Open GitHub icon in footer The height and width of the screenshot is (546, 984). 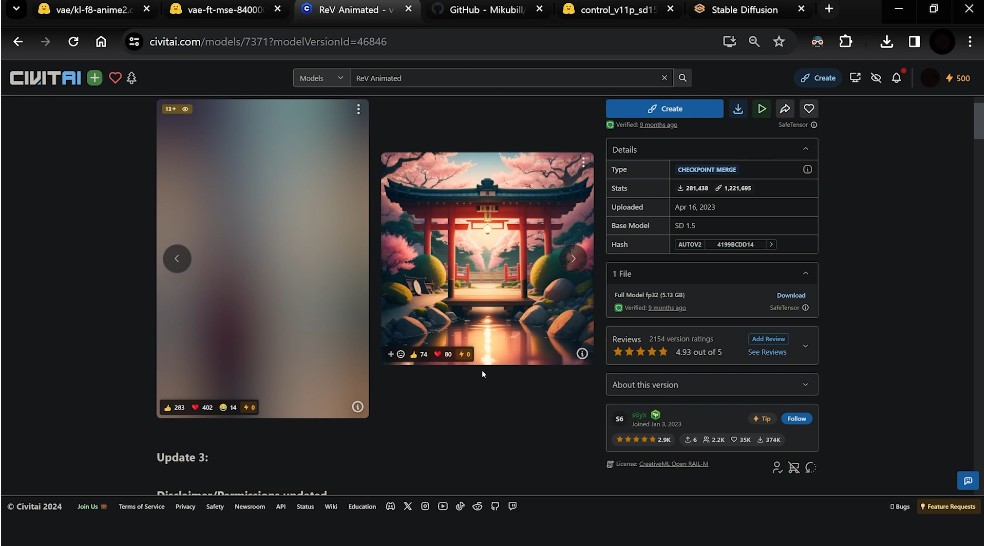(495, 506)
